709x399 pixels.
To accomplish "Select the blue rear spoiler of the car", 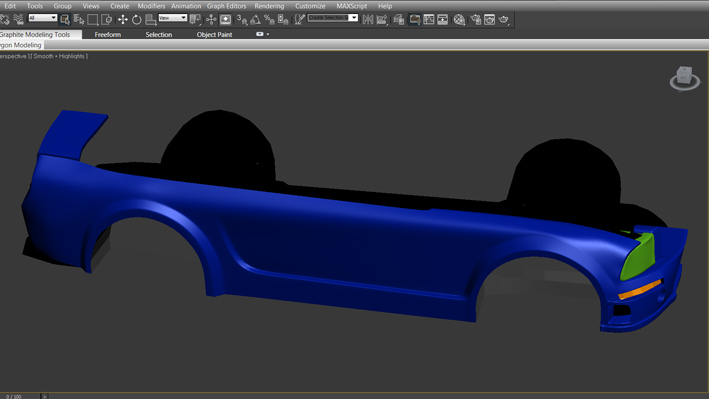I will click(x=72, y=134).
